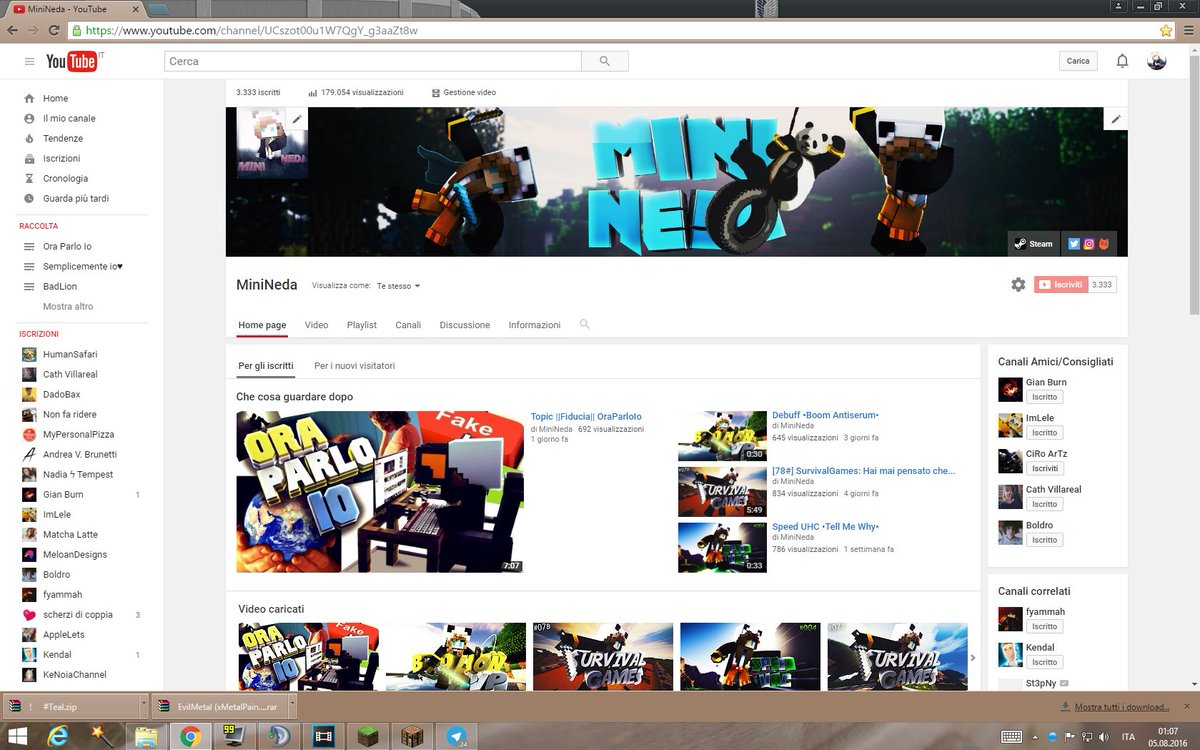Image resolution: width=1200 pixels, height=750 pixels.
Task: Click 179.054 visualizzazioni stats text
Action: (362, 92)
